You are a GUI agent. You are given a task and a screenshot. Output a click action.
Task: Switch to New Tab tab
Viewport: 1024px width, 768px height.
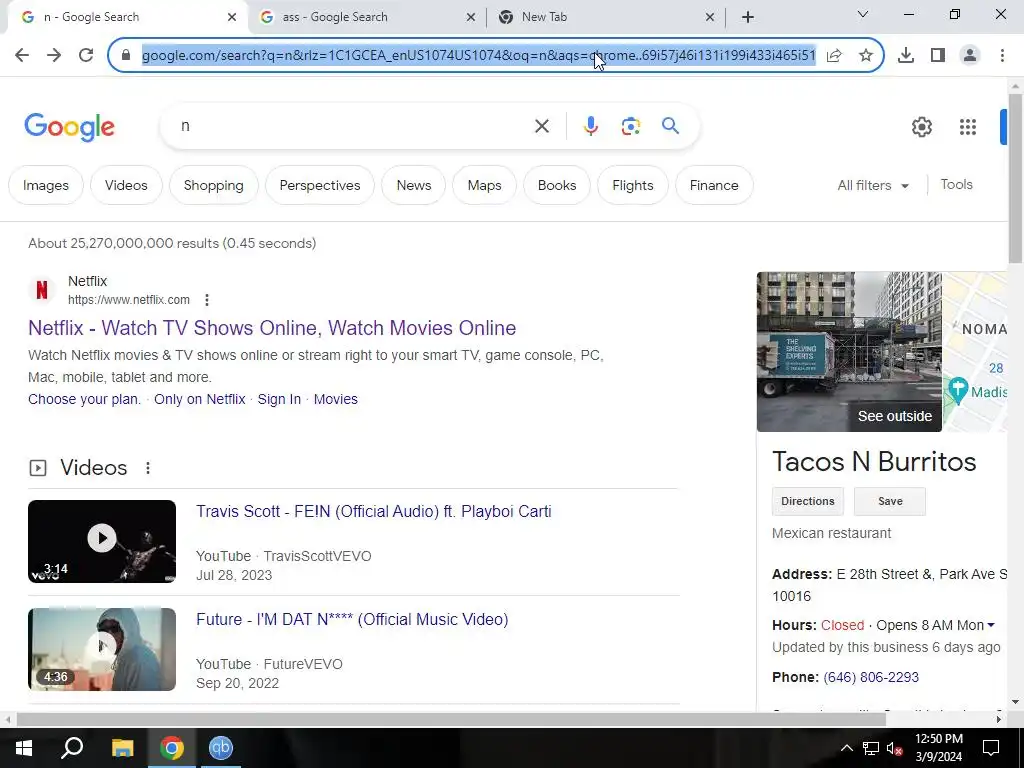tap(606, 17)
